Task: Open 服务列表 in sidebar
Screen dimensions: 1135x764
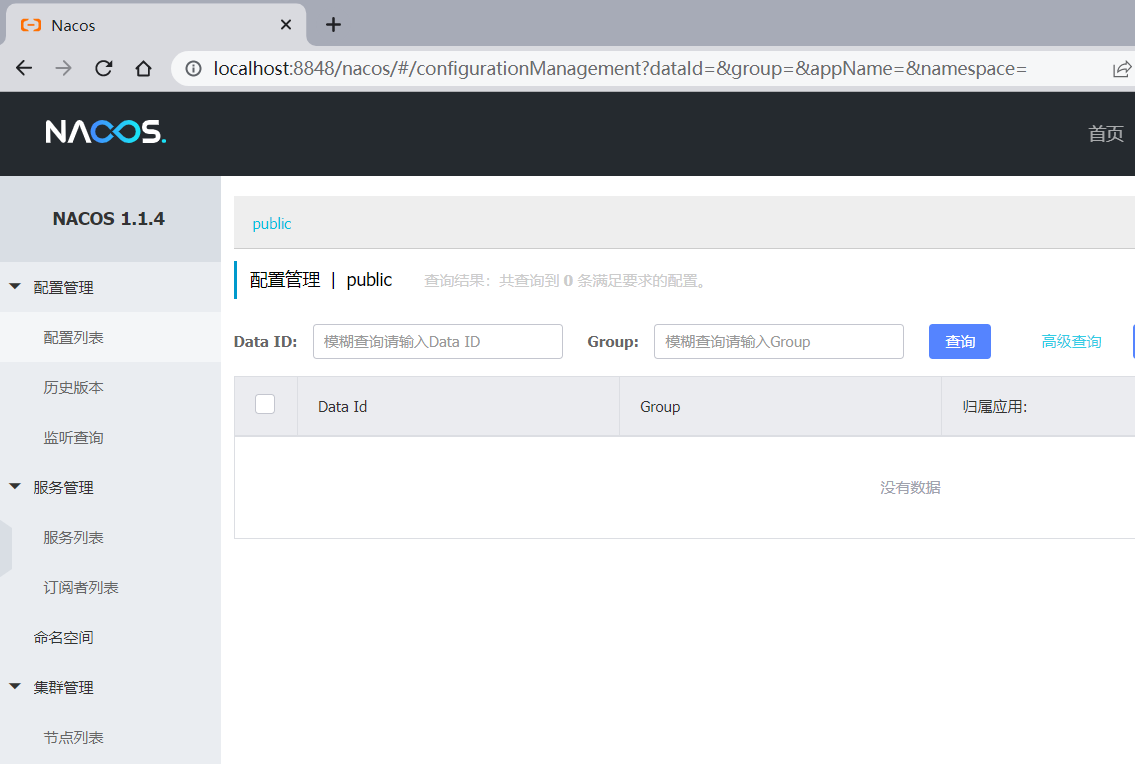Action: pyautogui.click(x=110, y=537)
